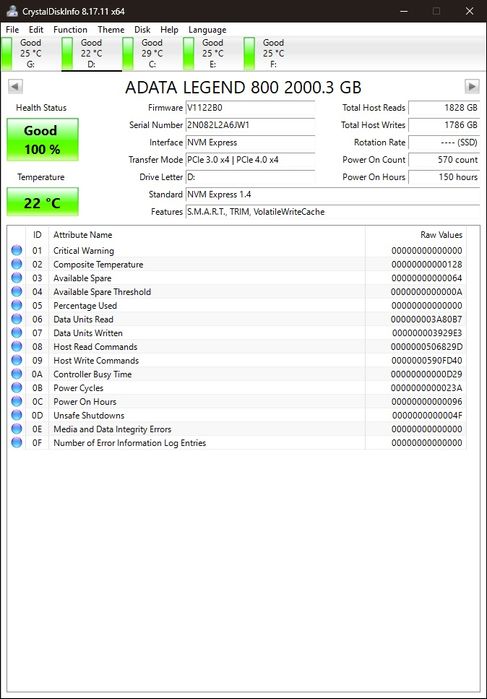Click the Total Host Reads value 1828 GB

coord(444,108)
